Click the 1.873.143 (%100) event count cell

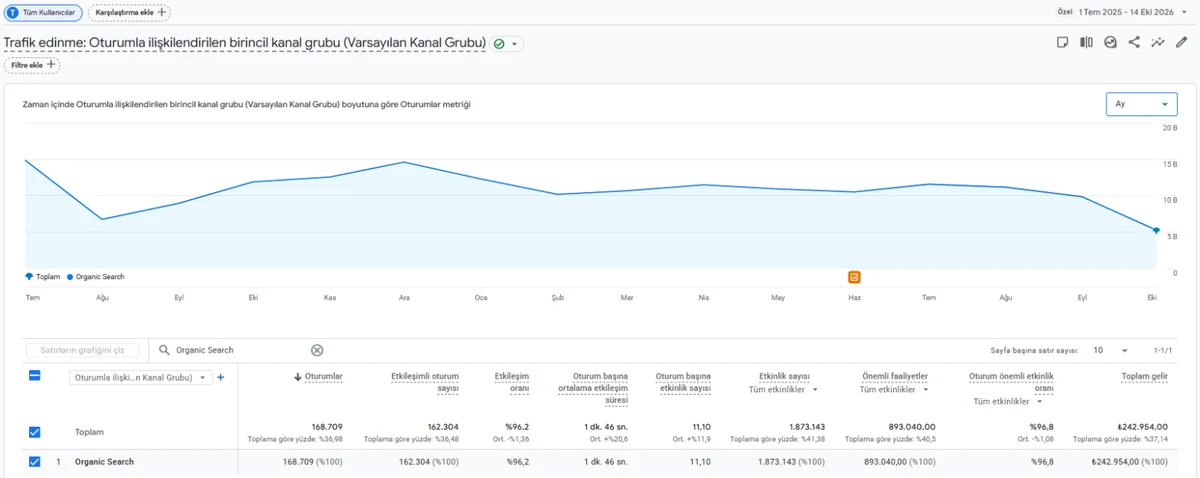tap(791, 462)
